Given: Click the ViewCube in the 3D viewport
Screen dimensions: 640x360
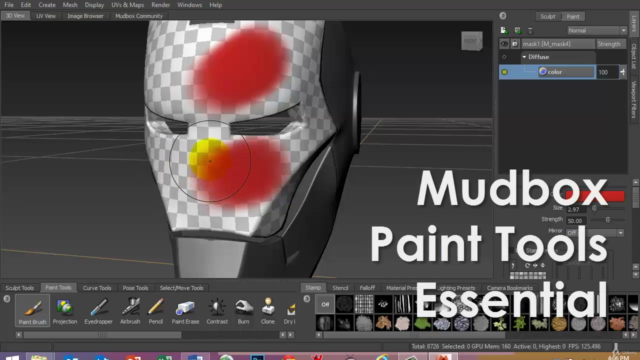Looking at the screenshot, I should (x=472, y=41).
